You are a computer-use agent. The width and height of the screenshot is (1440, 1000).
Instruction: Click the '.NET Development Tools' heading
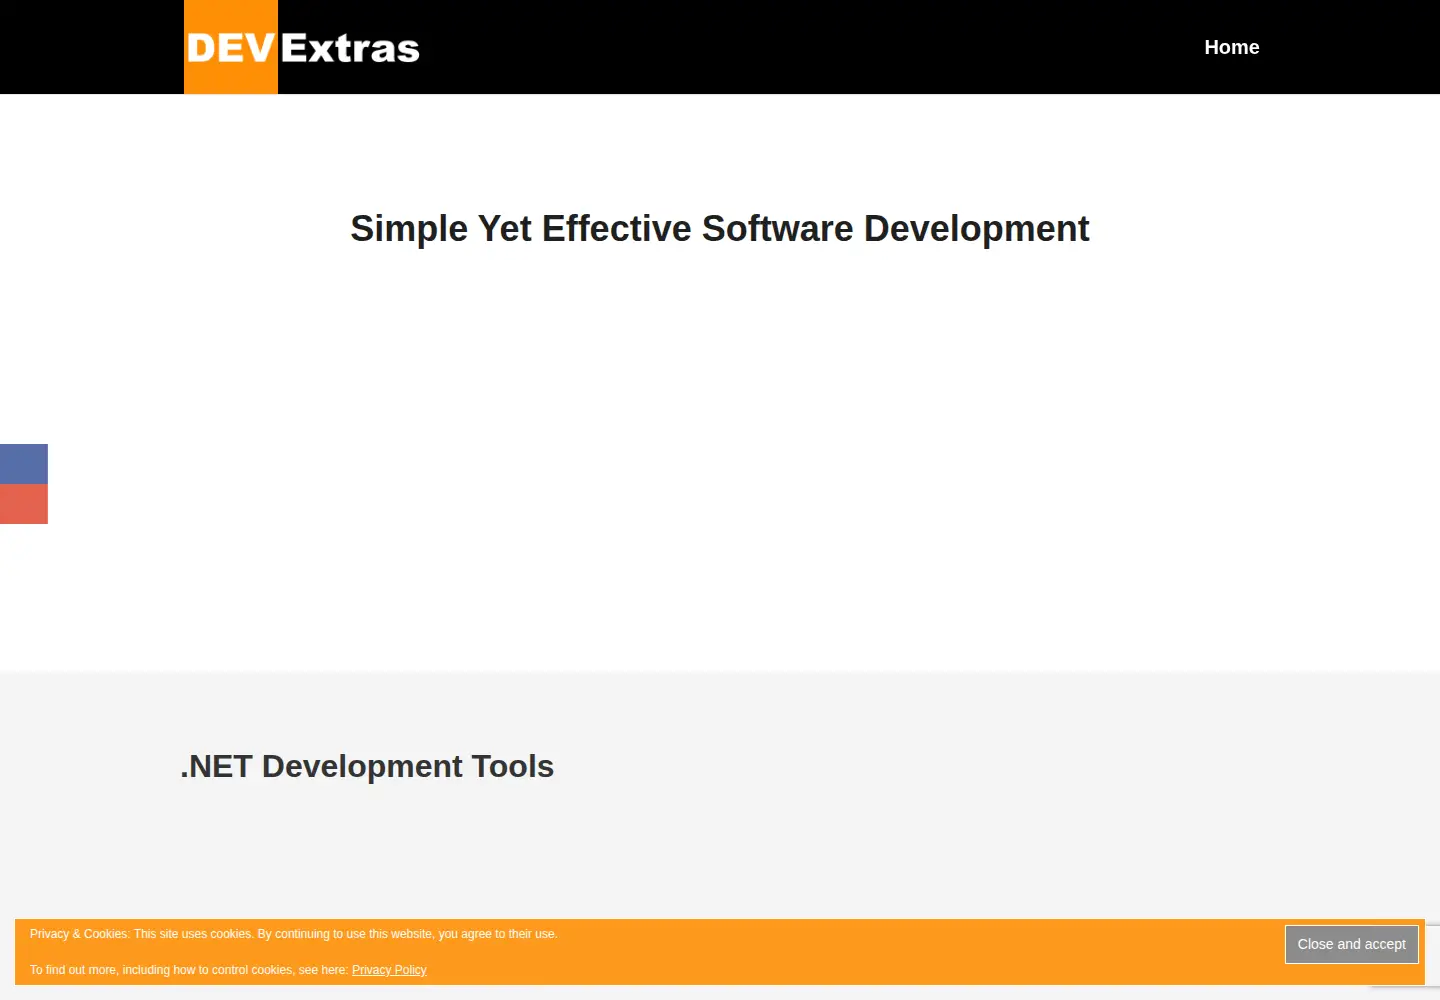pyautogui.click(x=367, y=766)
